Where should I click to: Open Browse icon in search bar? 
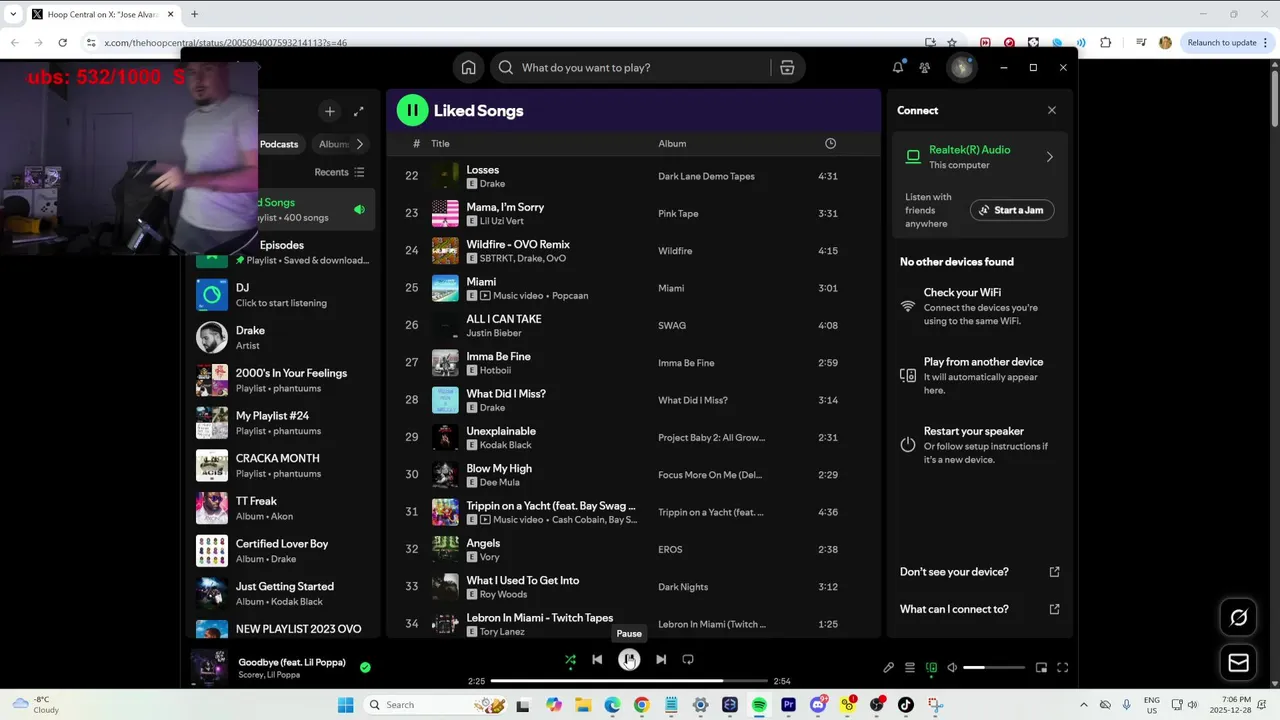787,68
